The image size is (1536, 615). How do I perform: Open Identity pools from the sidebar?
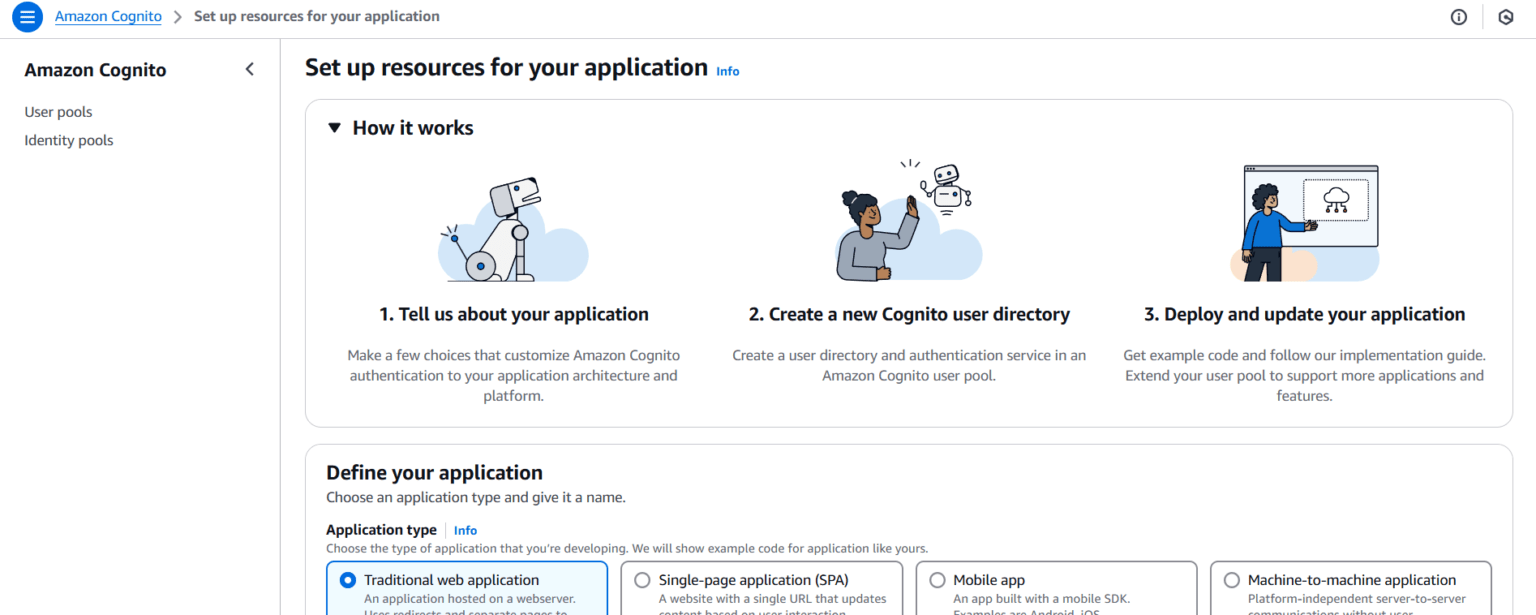[x=68, y=139]
